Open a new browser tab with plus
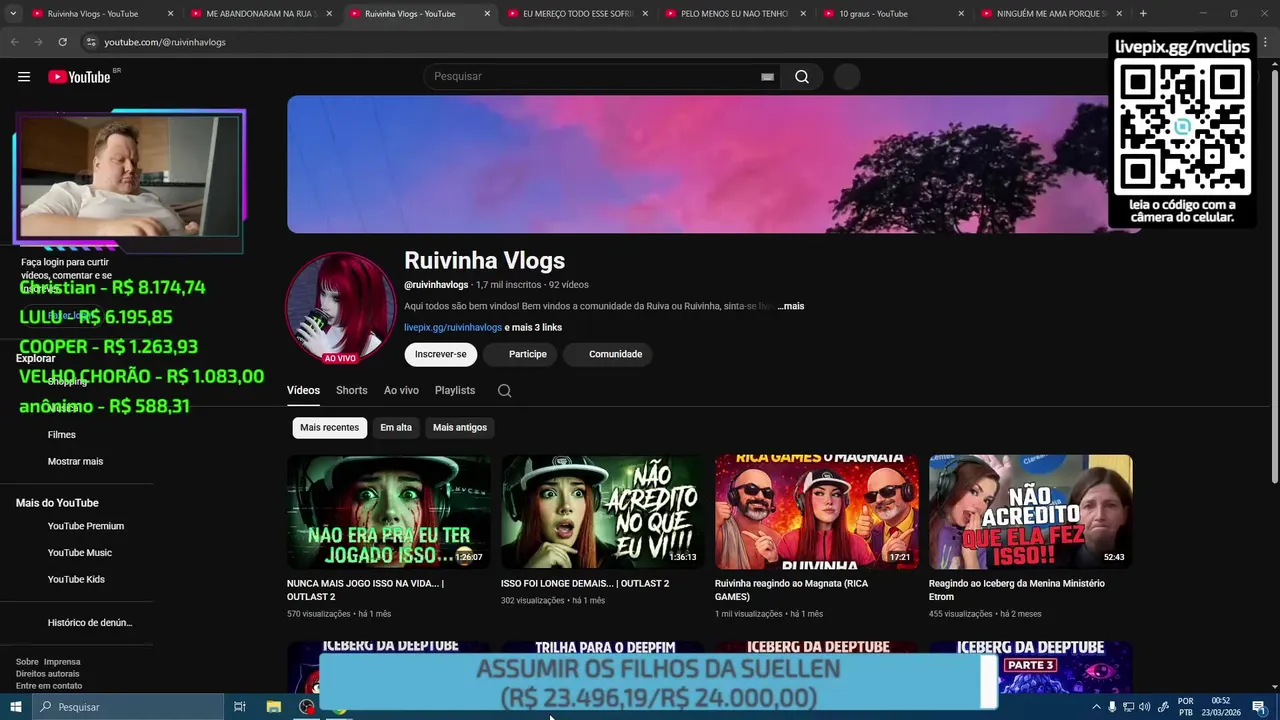The image size is (1280, 720). point(1143,14)
